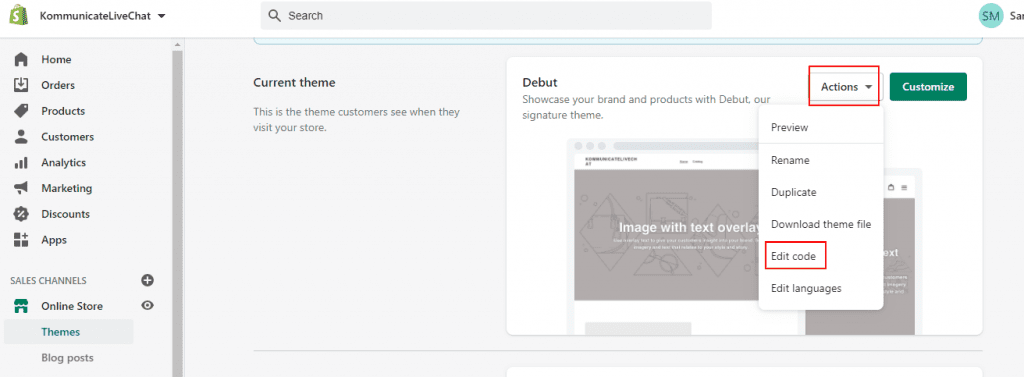Screen dimensions: 1024x377
Task: Open Marketing in the sidebar
Action: pos(67,188)
